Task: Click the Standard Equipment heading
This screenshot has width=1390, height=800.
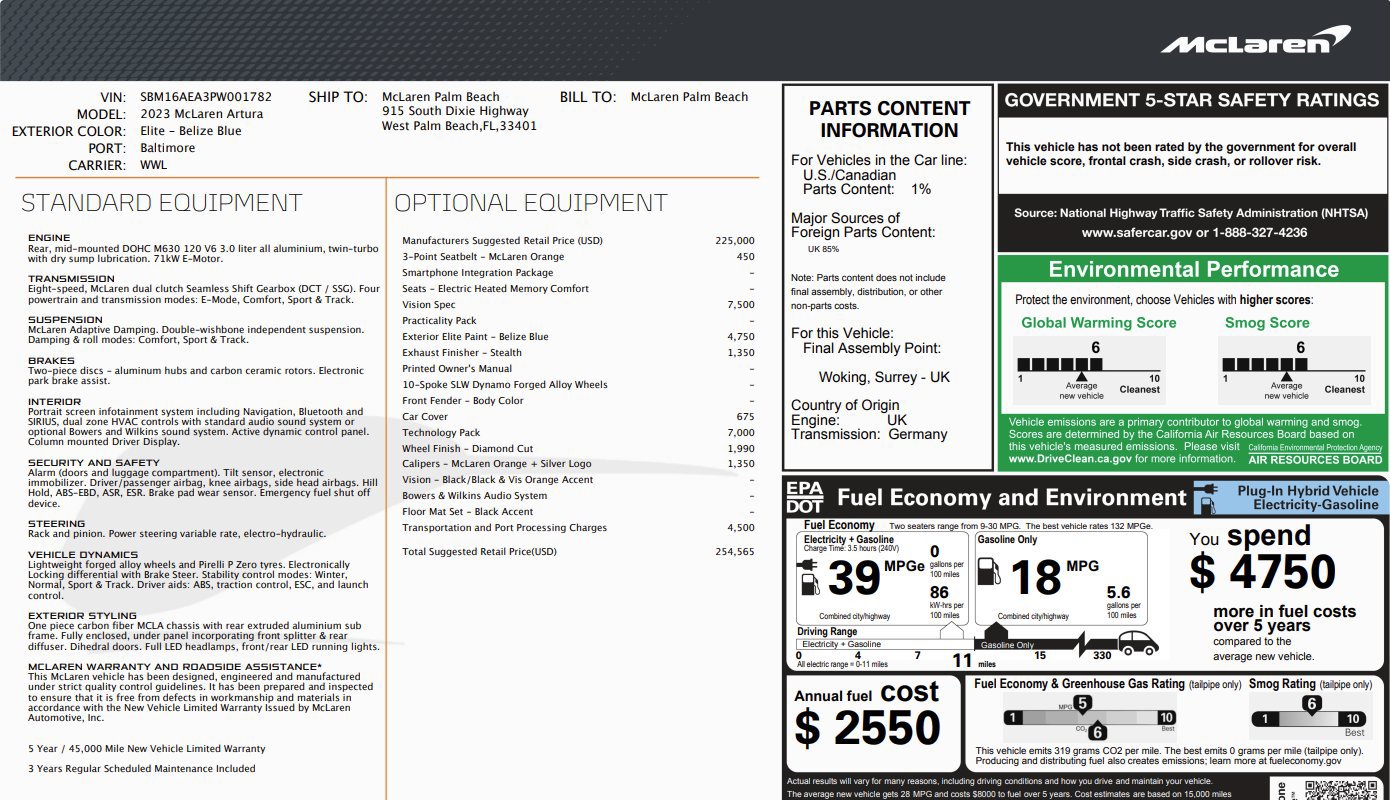Action: point(162,203)
